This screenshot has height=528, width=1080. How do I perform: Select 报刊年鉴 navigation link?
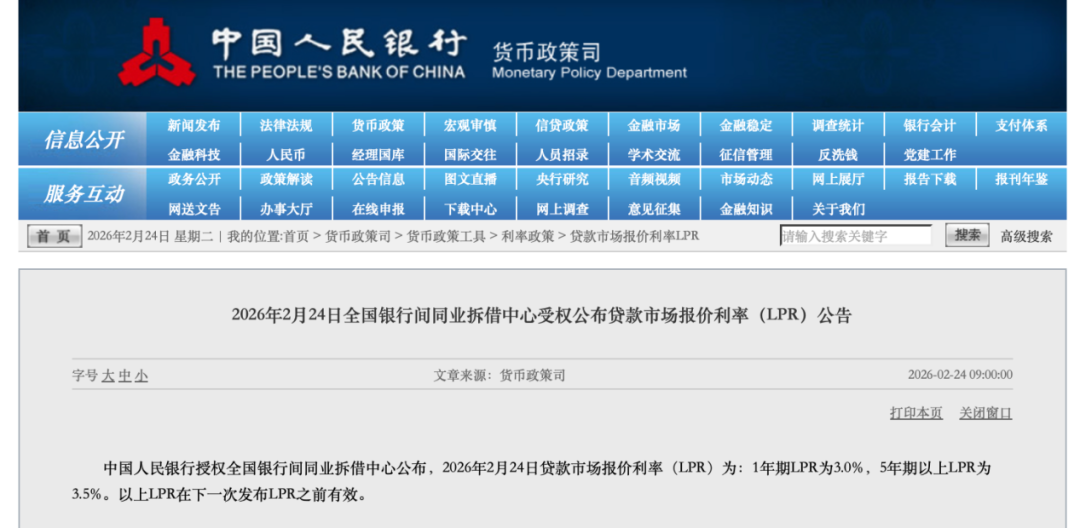pos(1021,180)
